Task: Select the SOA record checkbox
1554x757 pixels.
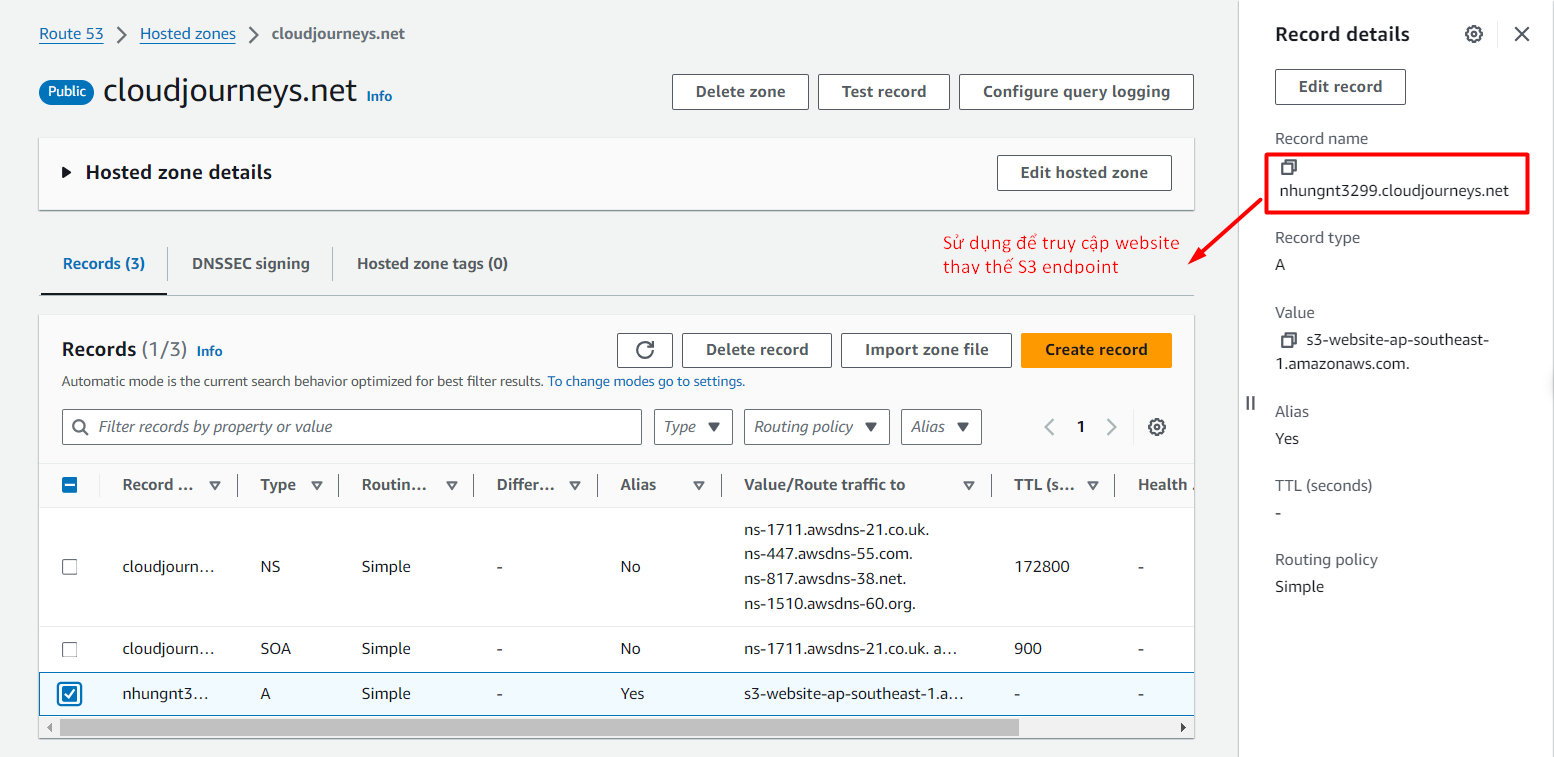Action: click(70, 649)
